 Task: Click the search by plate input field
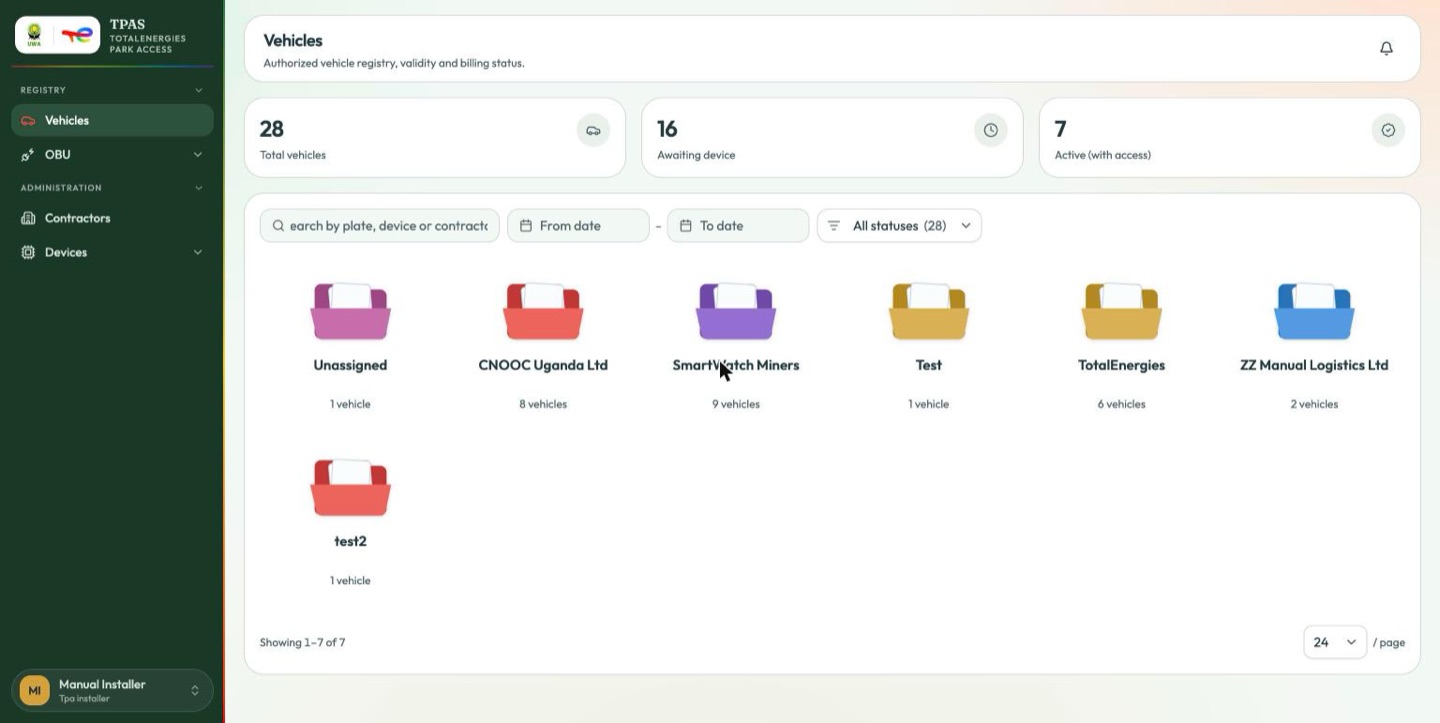click(x=380, y=226)
